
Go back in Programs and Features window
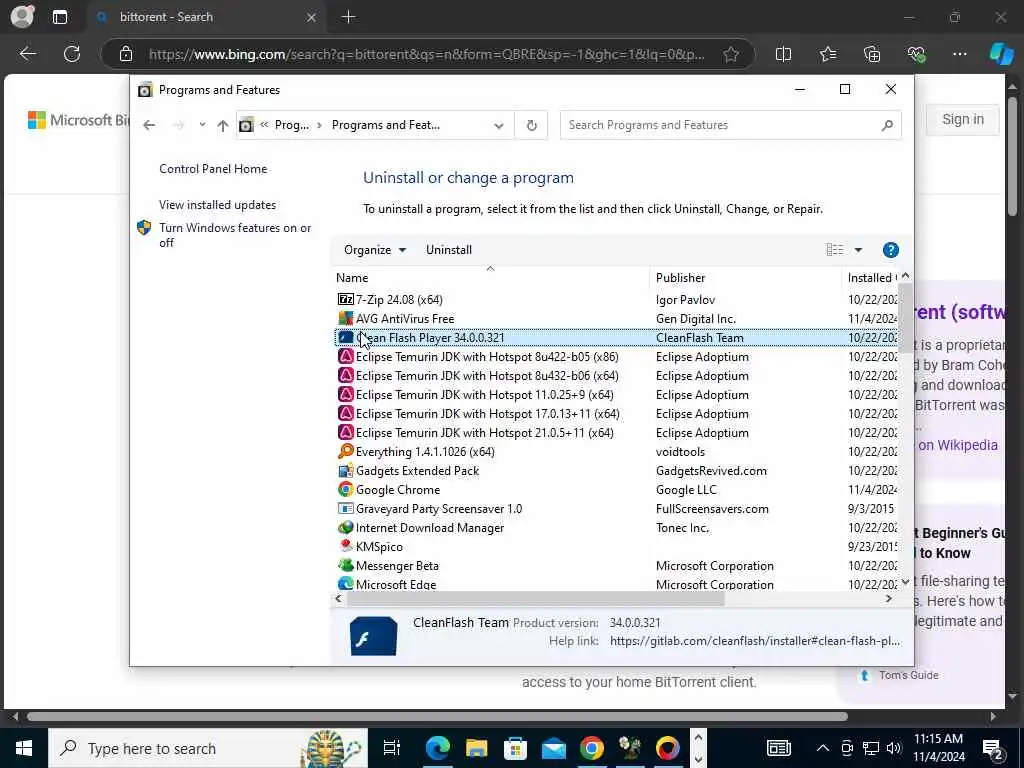[x=149, y=125]
